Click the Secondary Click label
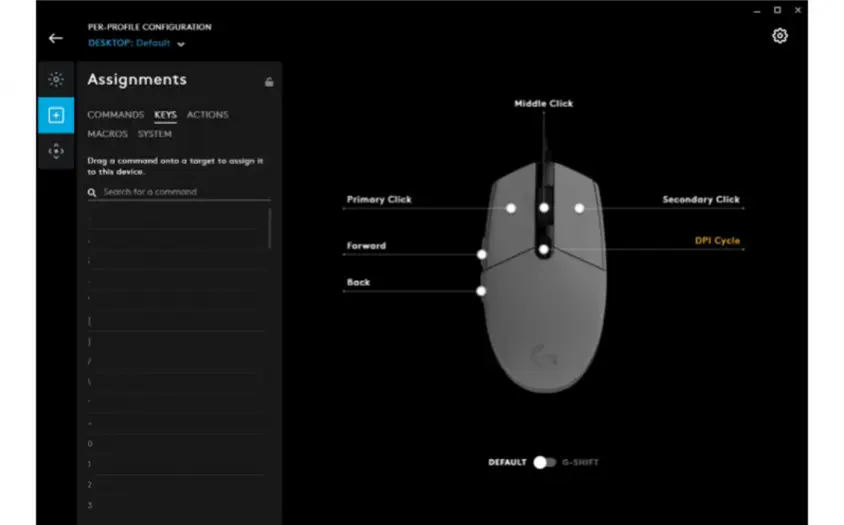This screenshot has width=844, height=525. point(701,200)
